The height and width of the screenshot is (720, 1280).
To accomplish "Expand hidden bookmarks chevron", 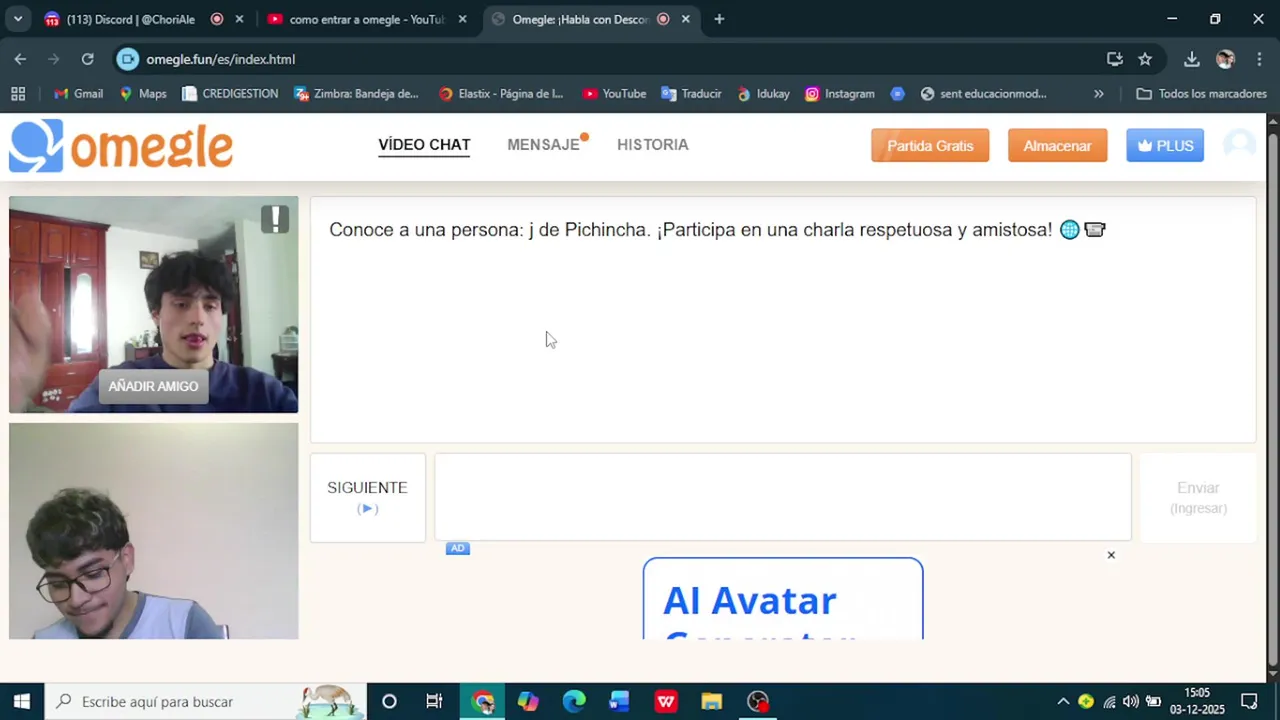I will pyautogui.click(x=1098, y=94).
